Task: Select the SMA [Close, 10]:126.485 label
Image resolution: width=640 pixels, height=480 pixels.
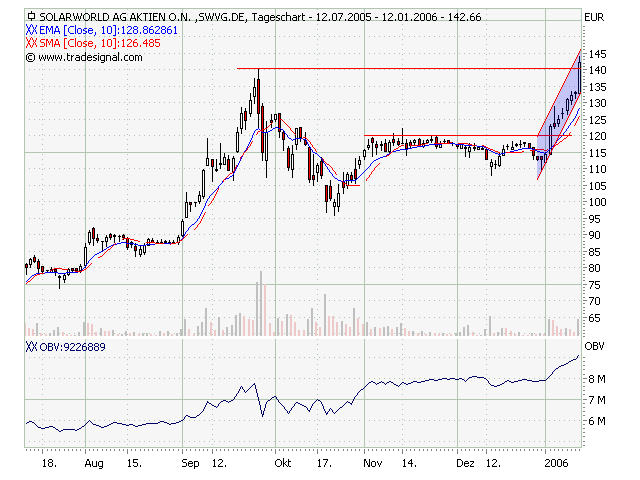Action: click(x=100, y=43)
